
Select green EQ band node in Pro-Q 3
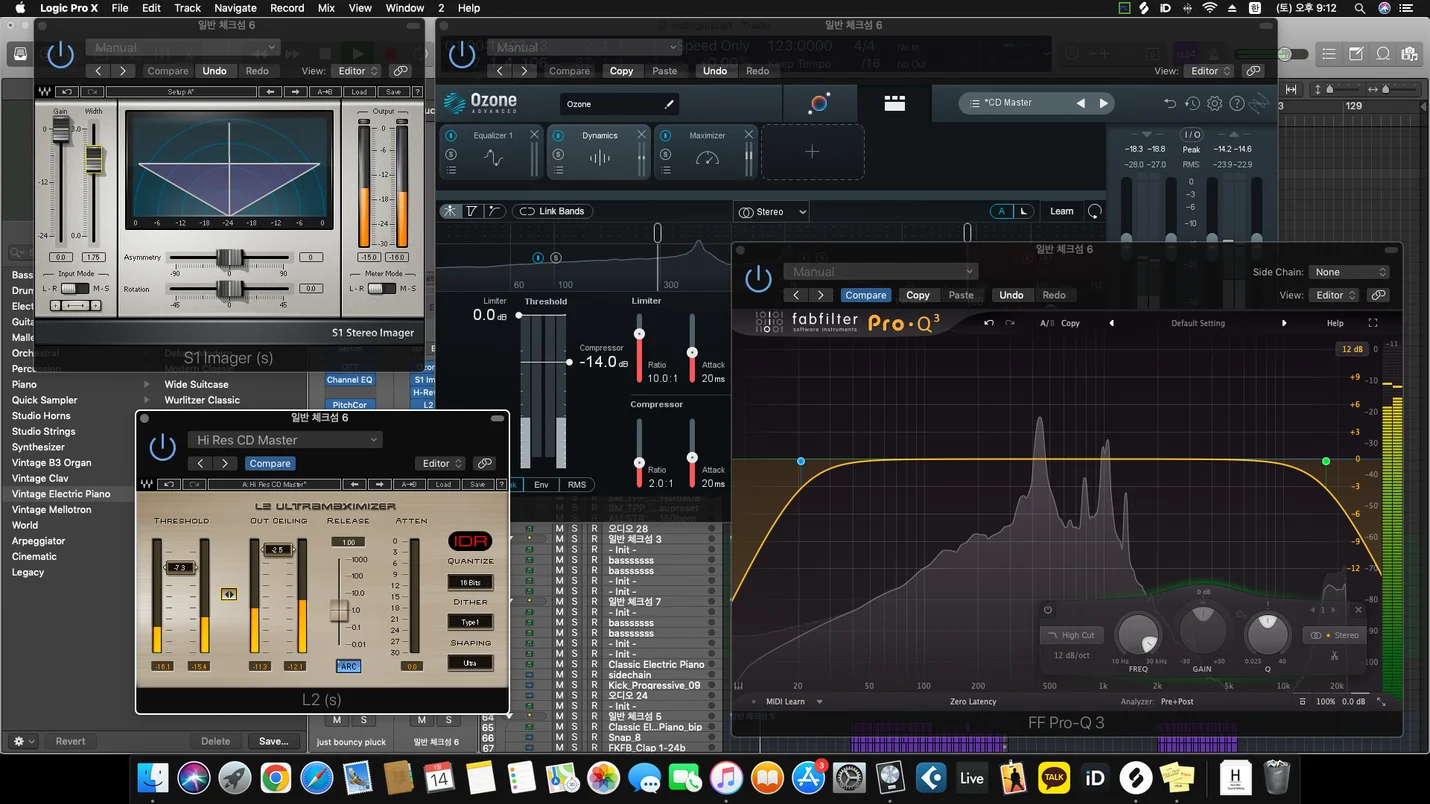1326,461
